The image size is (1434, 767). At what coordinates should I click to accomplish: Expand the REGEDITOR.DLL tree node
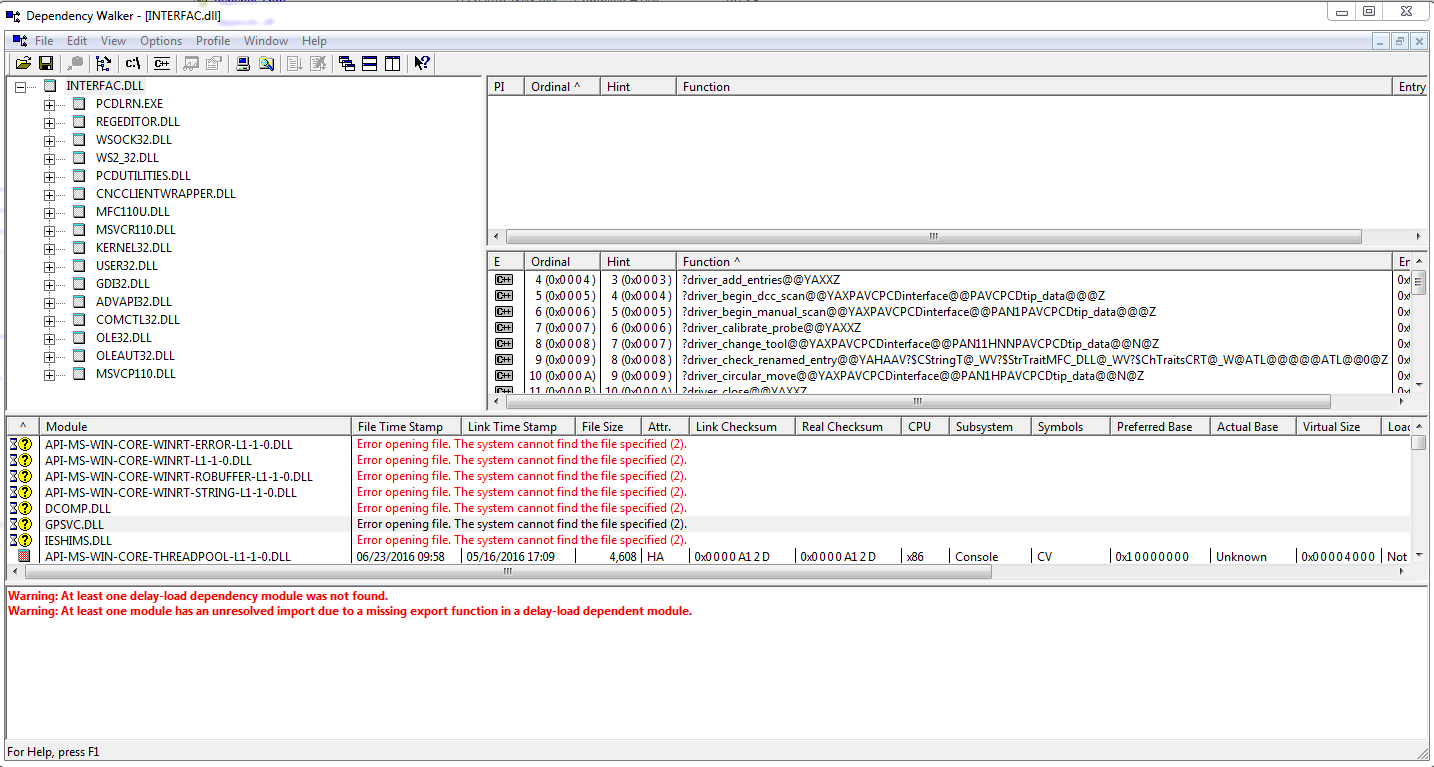click(x=49, y=122)
